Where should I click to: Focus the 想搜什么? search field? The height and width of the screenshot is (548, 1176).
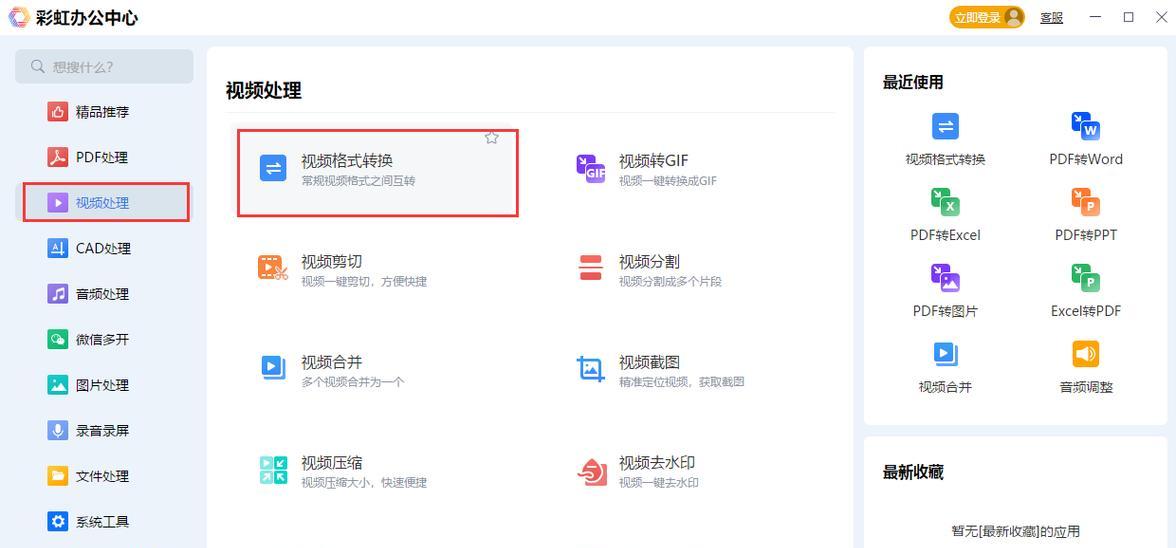click(104, 67)
